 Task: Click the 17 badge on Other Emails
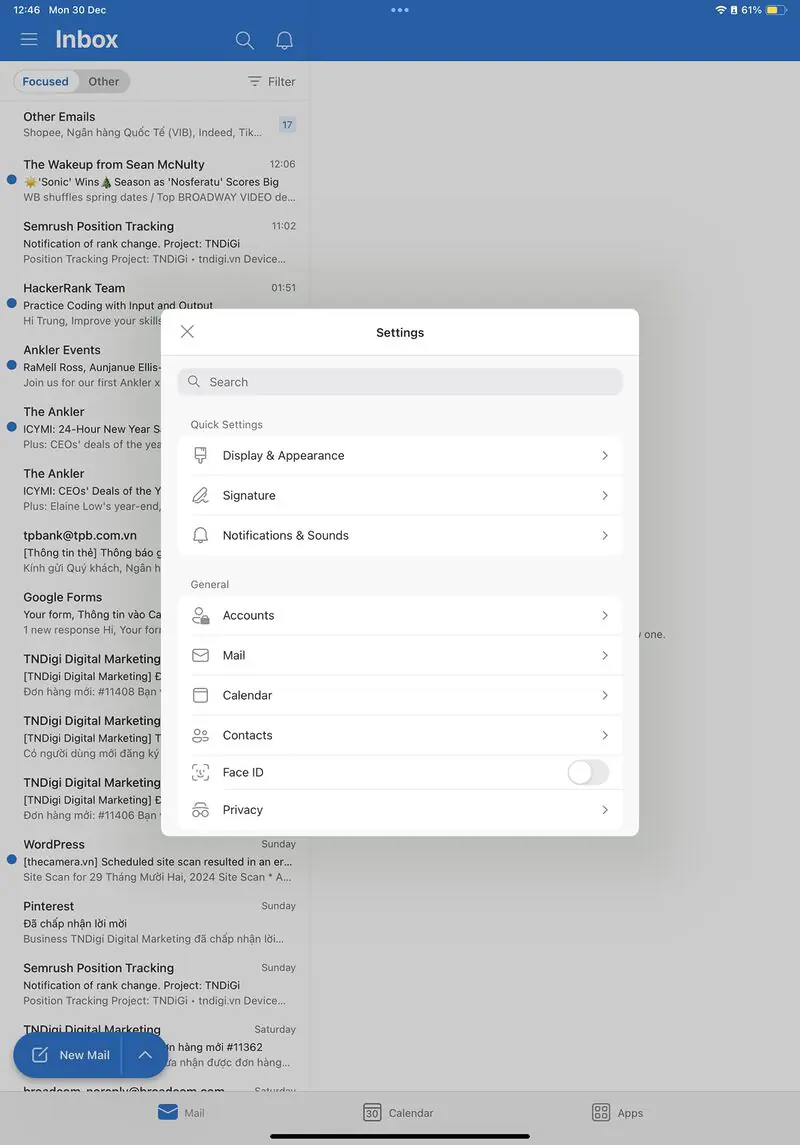click(x=288, y=125)
